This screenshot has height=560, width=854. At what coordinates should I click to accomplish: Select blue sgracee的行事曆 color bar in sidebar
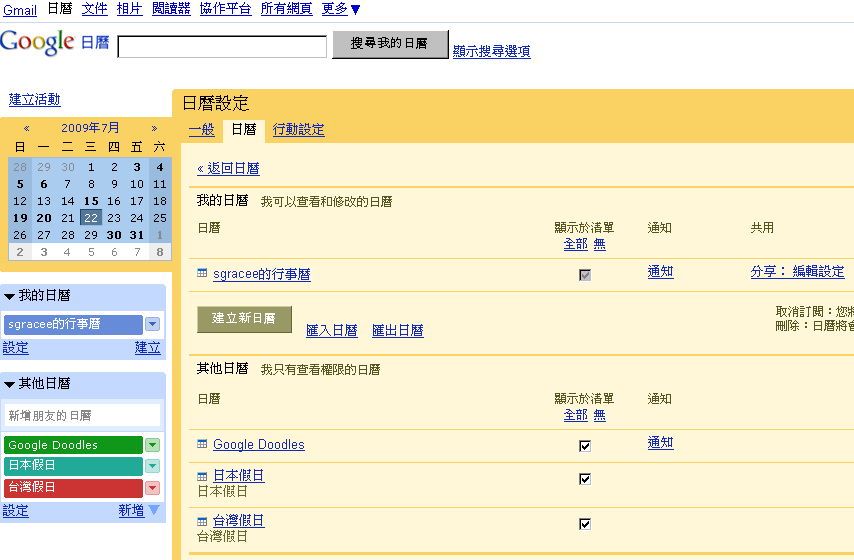click(x=73, y=324)
